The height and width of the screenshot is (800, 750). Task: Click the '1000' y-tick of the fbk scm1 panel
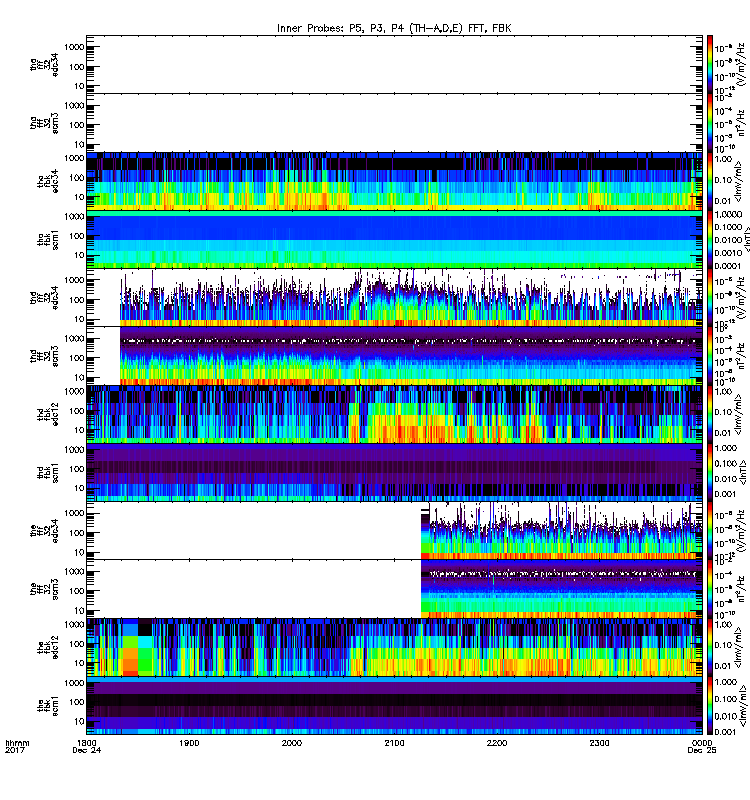coord(74,683)
